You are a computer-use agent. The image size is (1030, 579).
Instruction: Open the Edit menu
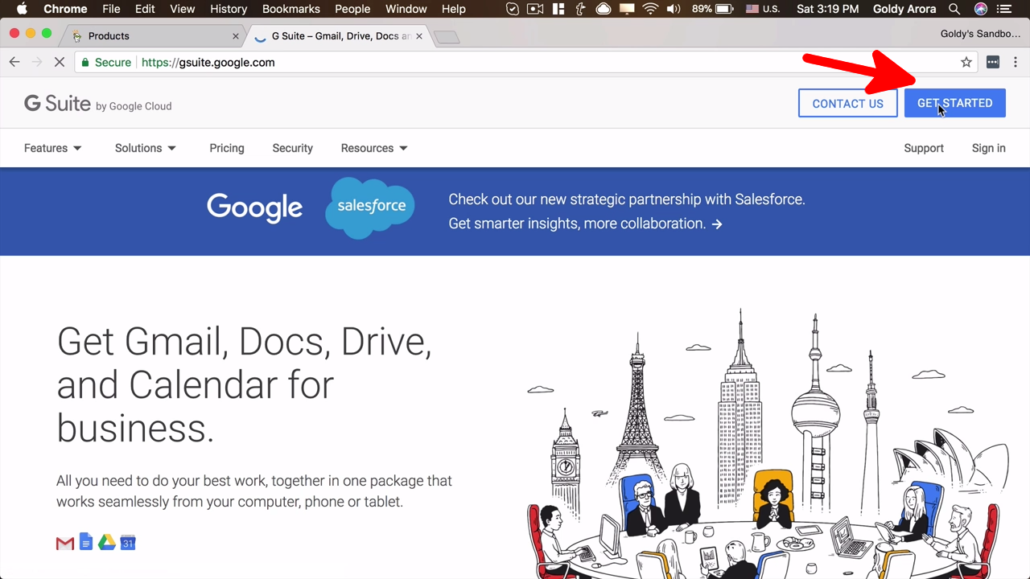coord(145,9)
